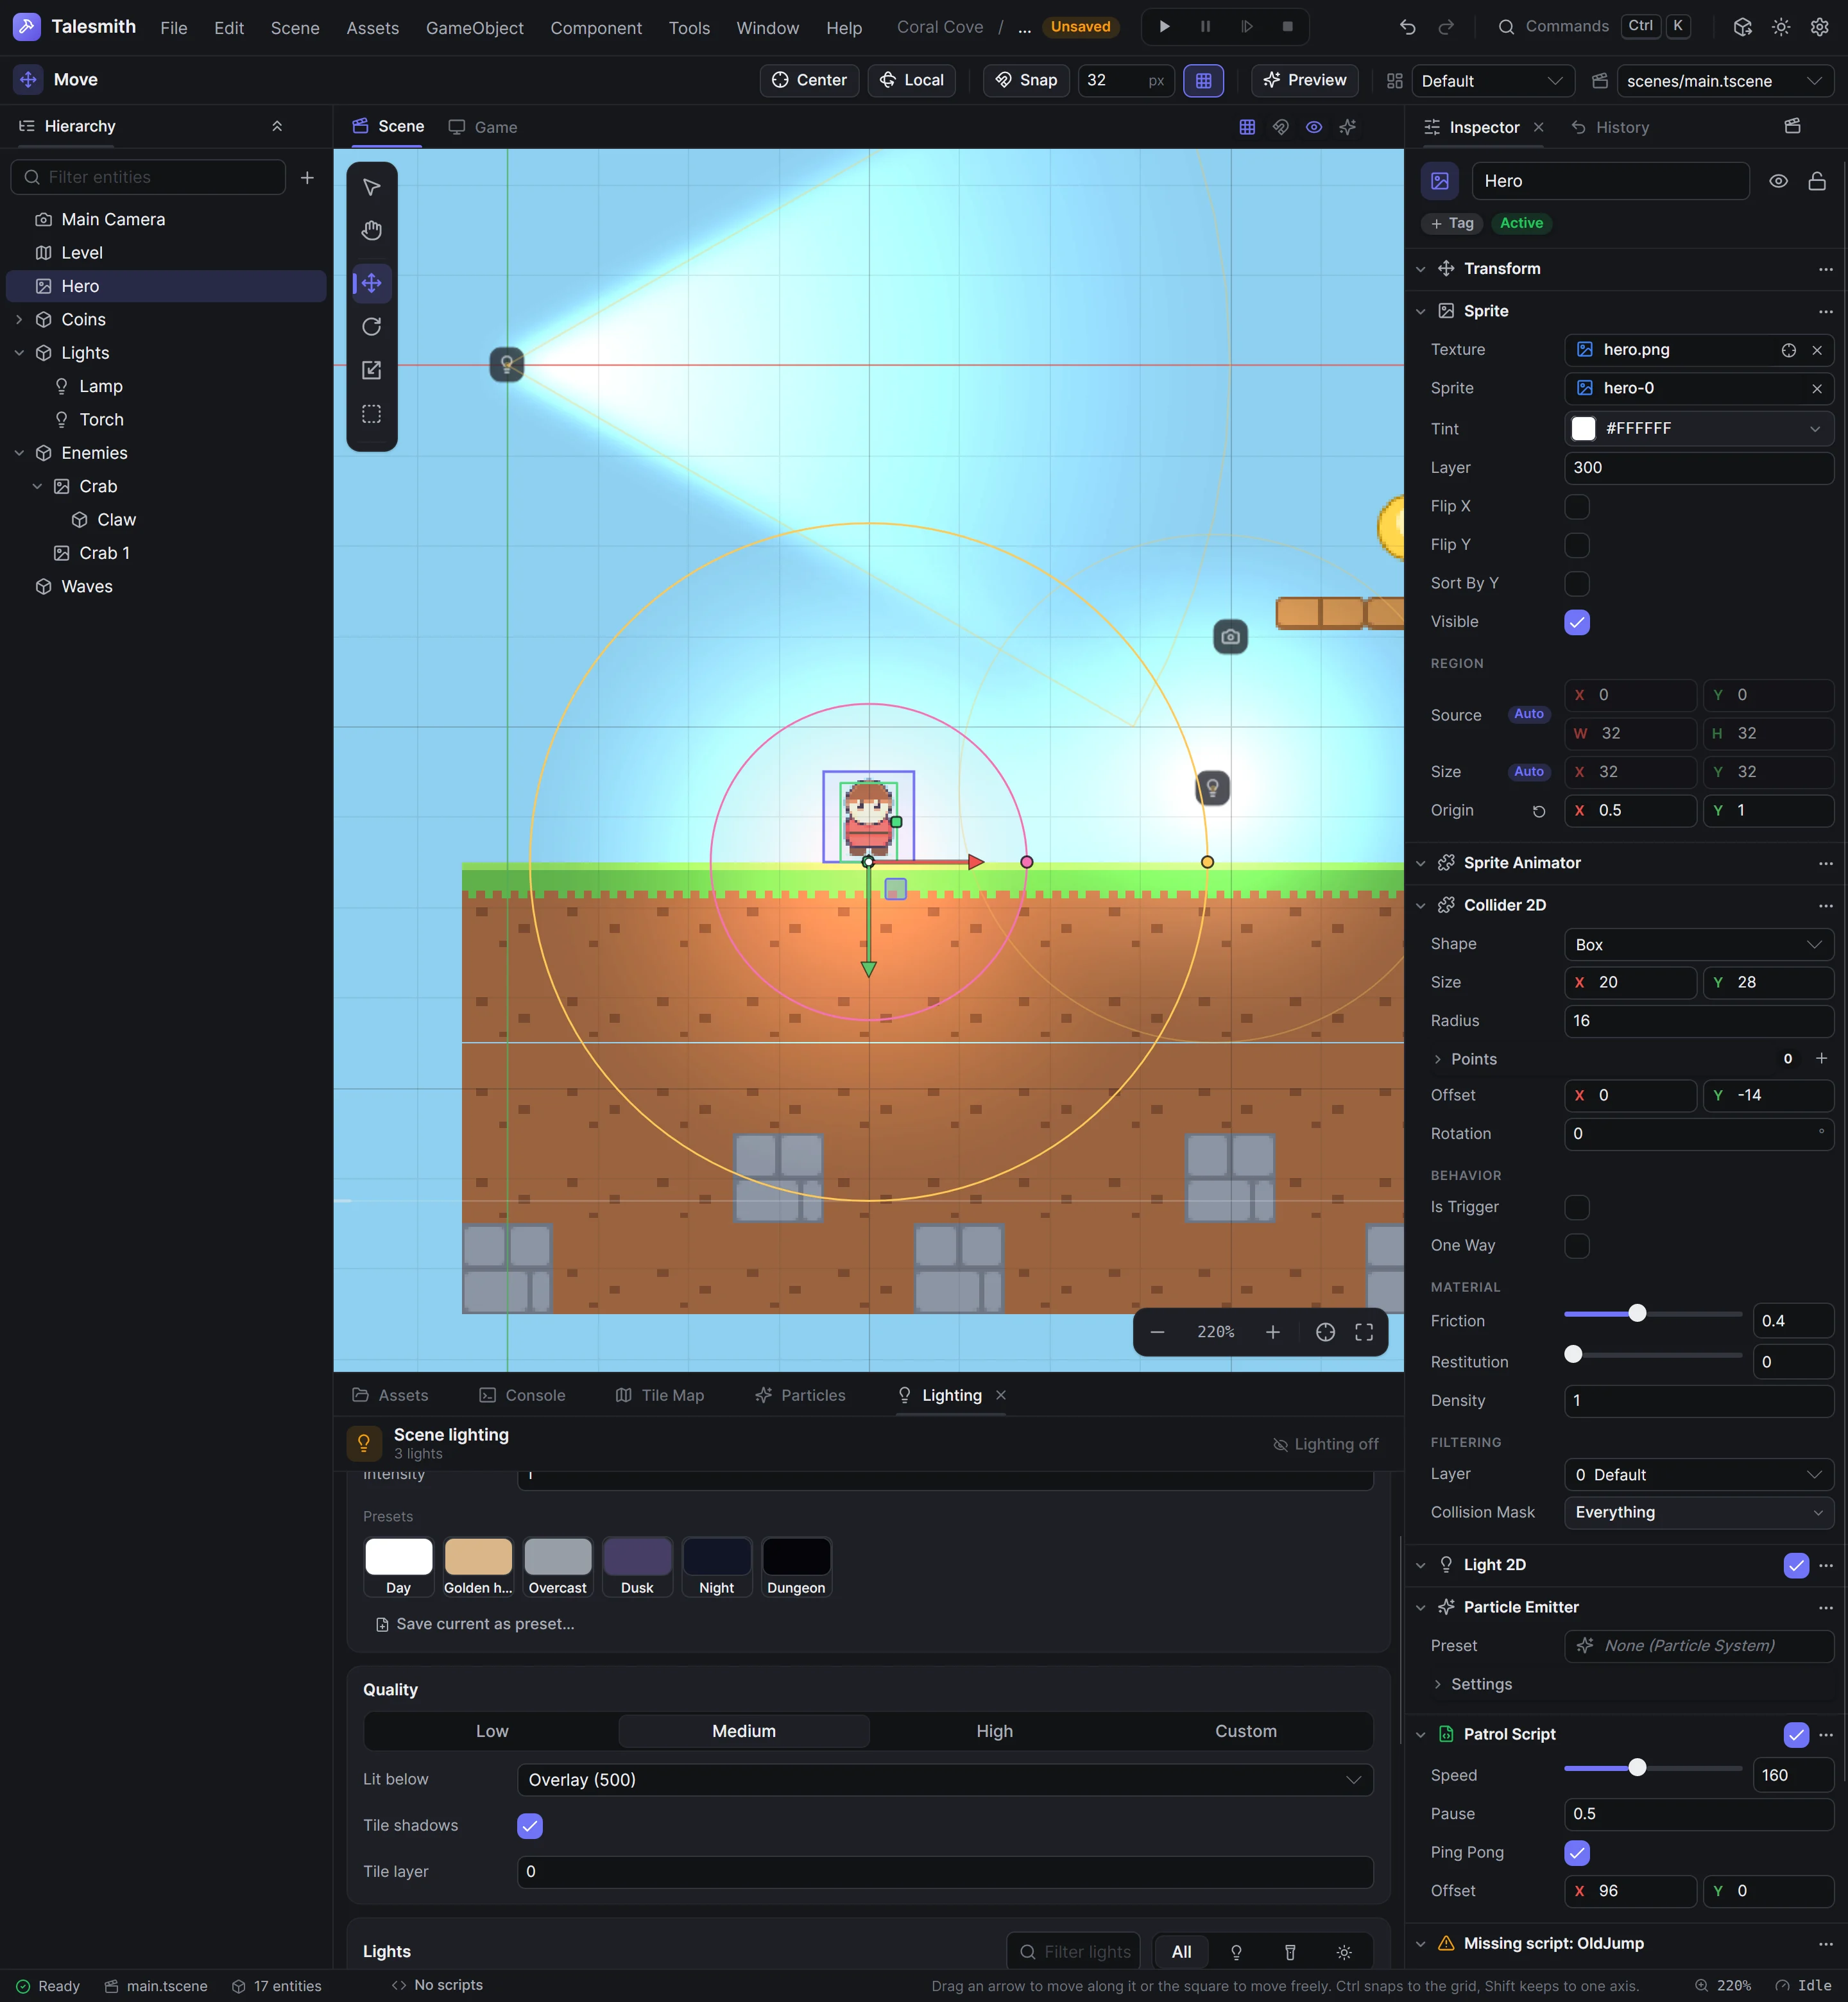This screenshot has width=1848, height=2002.
Task: Select the Scale tool in scene toolbar
Action: tap(371, 371)
